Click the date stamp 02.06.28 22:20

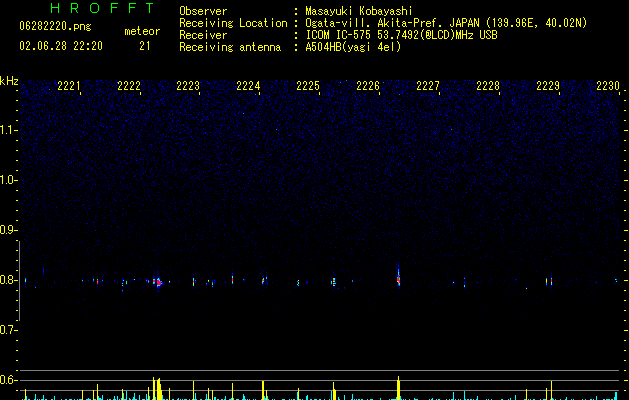point(61,46)
